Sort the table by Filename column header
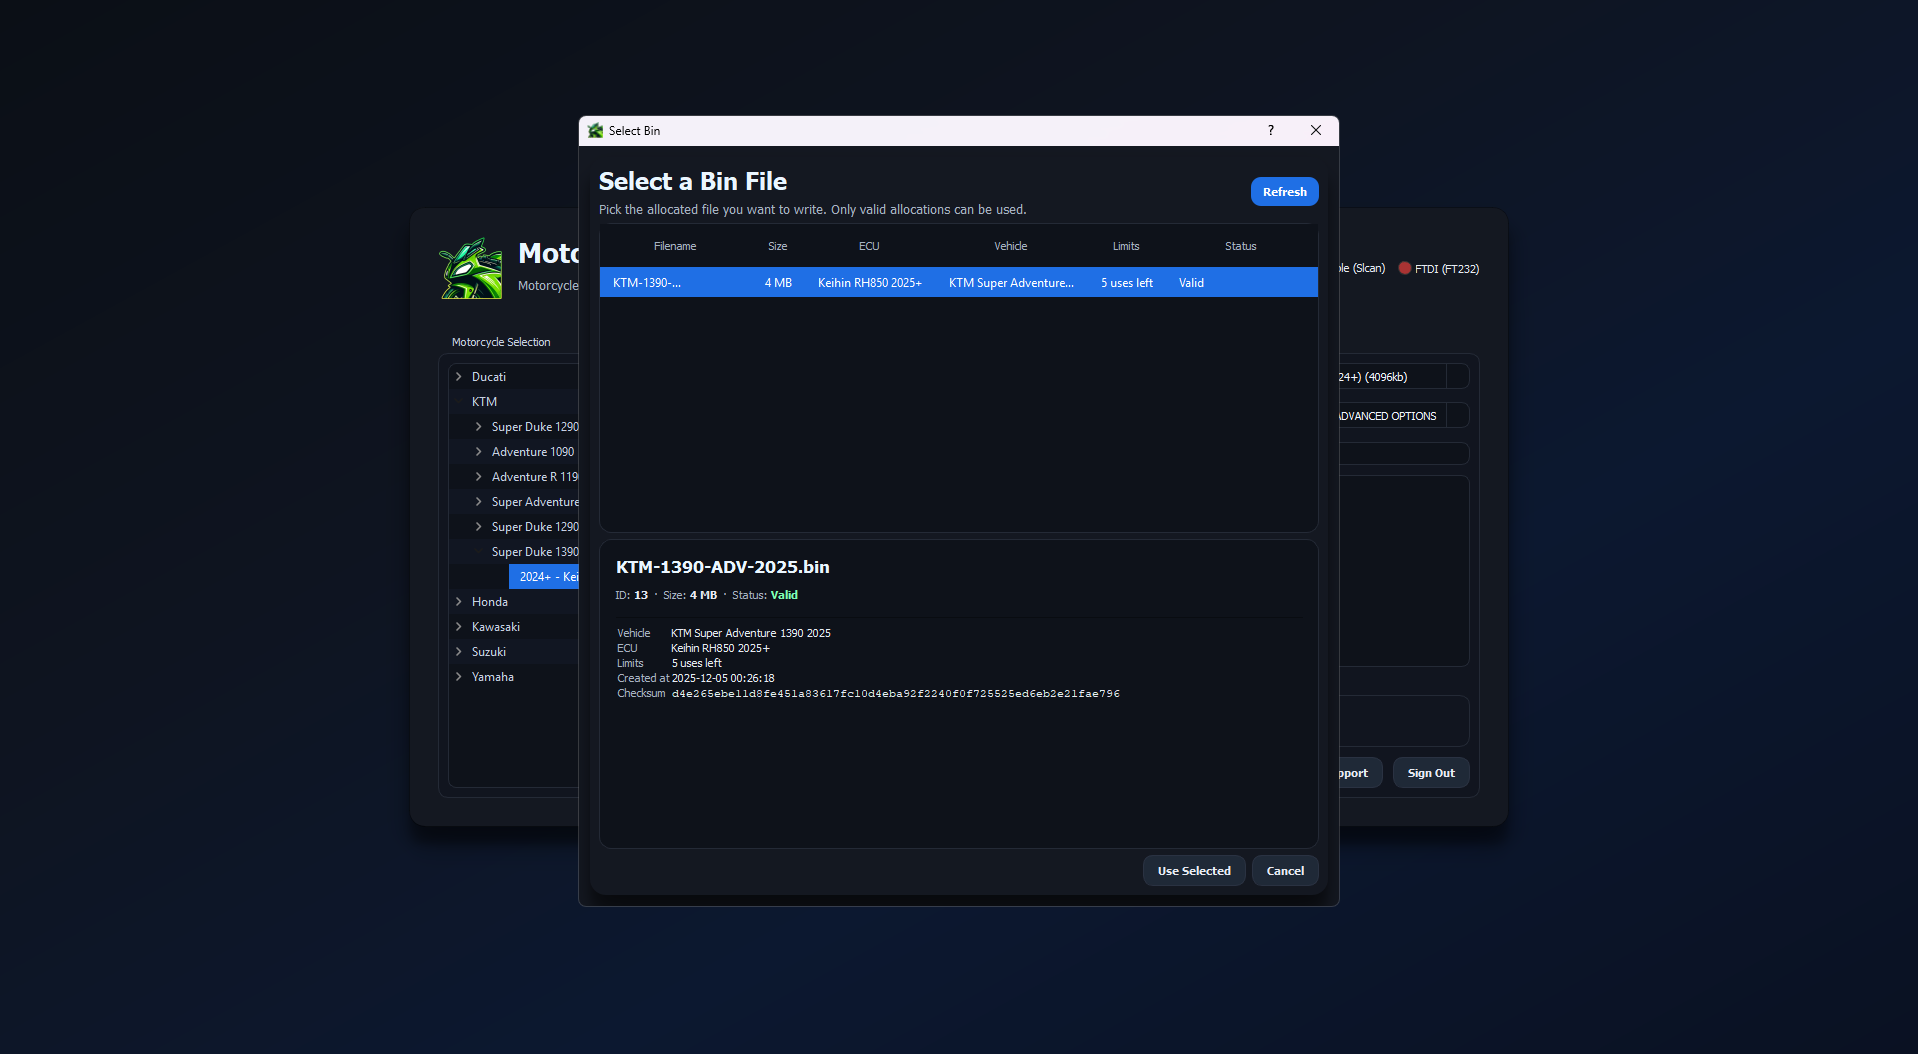Screen dimensions: 1918x1054 pyautogui.click(x=675, y=246)
